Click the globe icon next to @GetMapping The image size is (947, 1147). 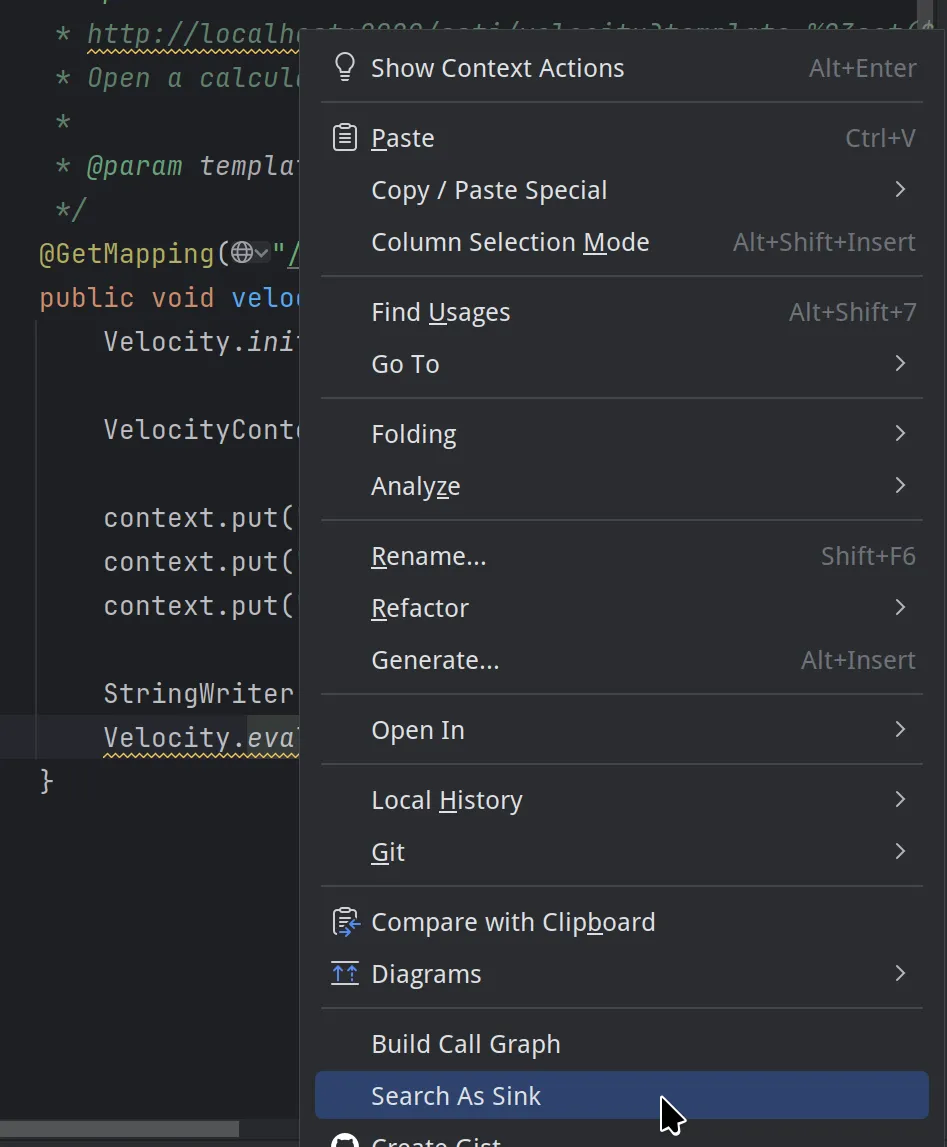(242, 254)
